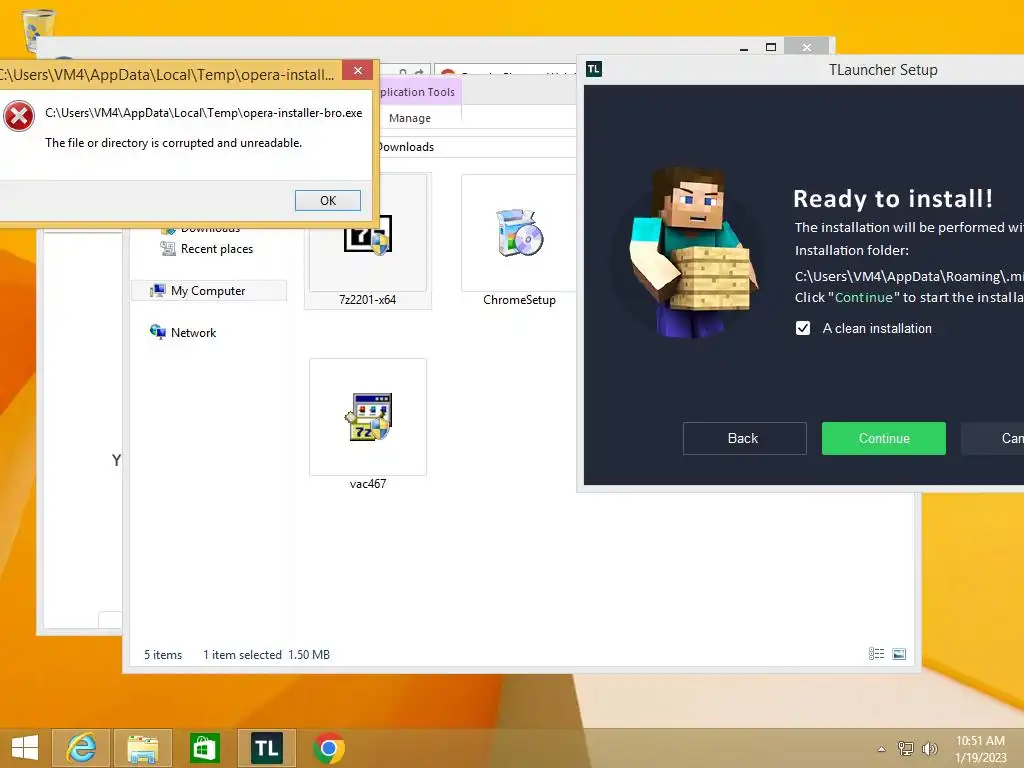
Task: Open Google Chrome from taskbar
Action: [x=328, y=748]
